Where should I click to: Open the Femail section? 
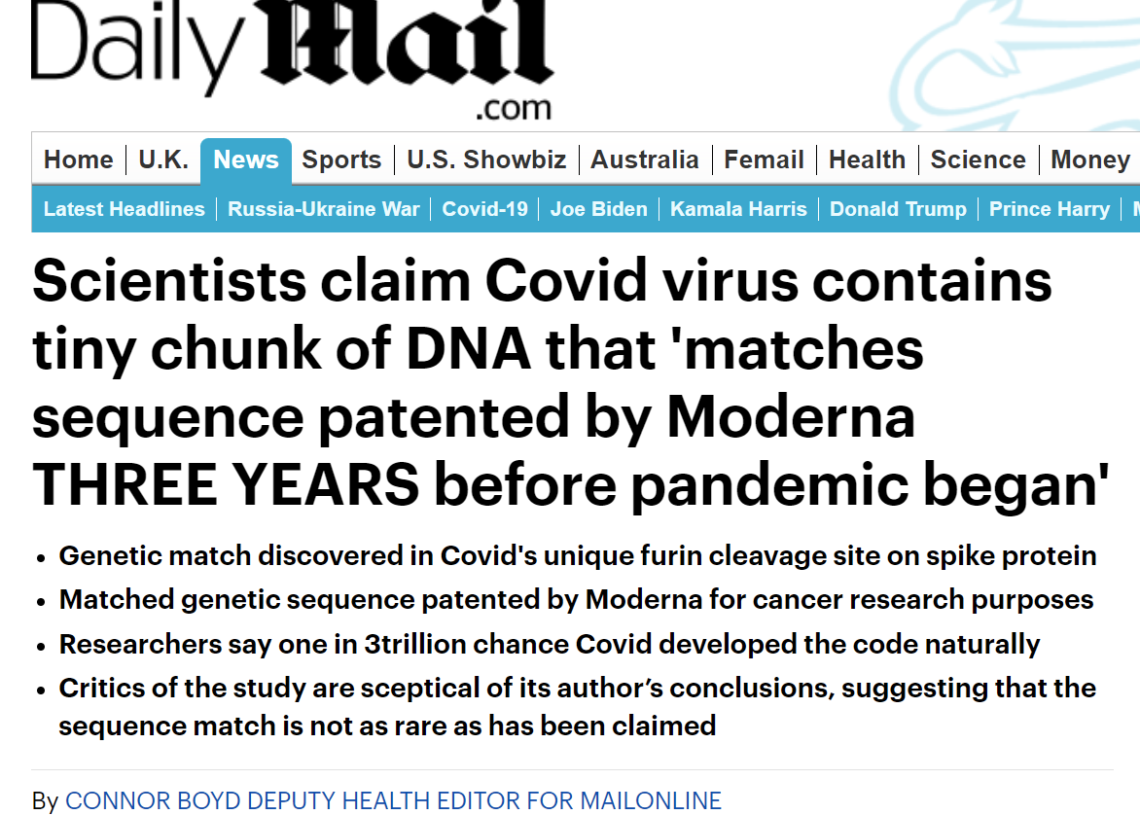tap(764, 159)
